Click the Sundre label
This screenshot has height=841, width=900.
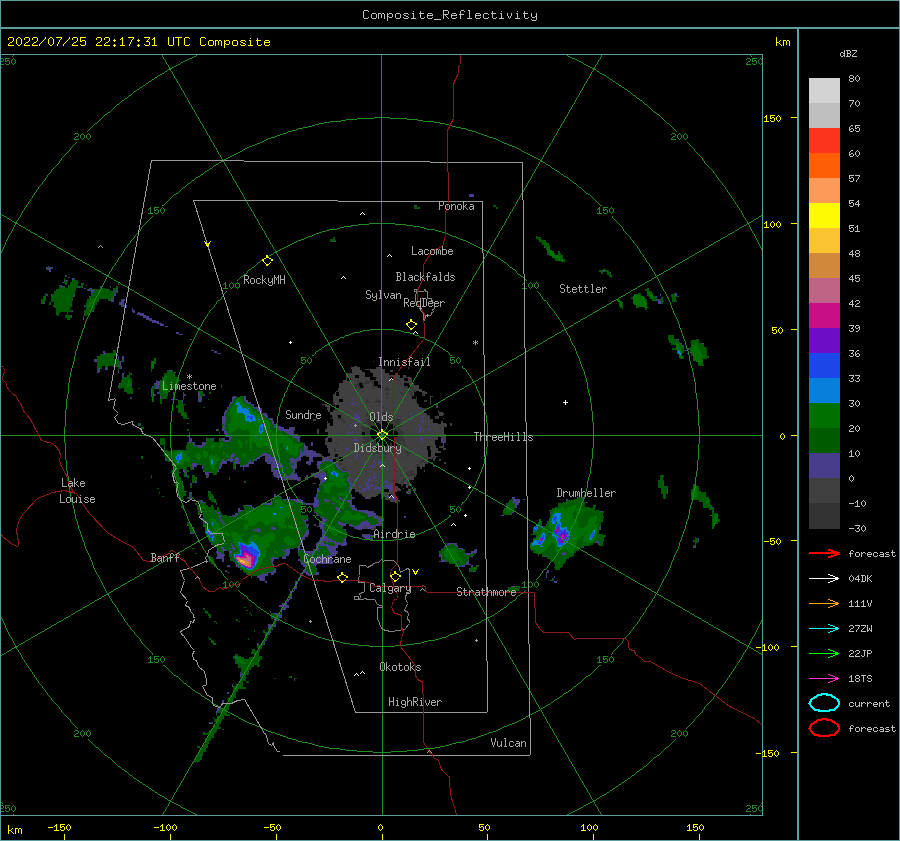(303, 414)
